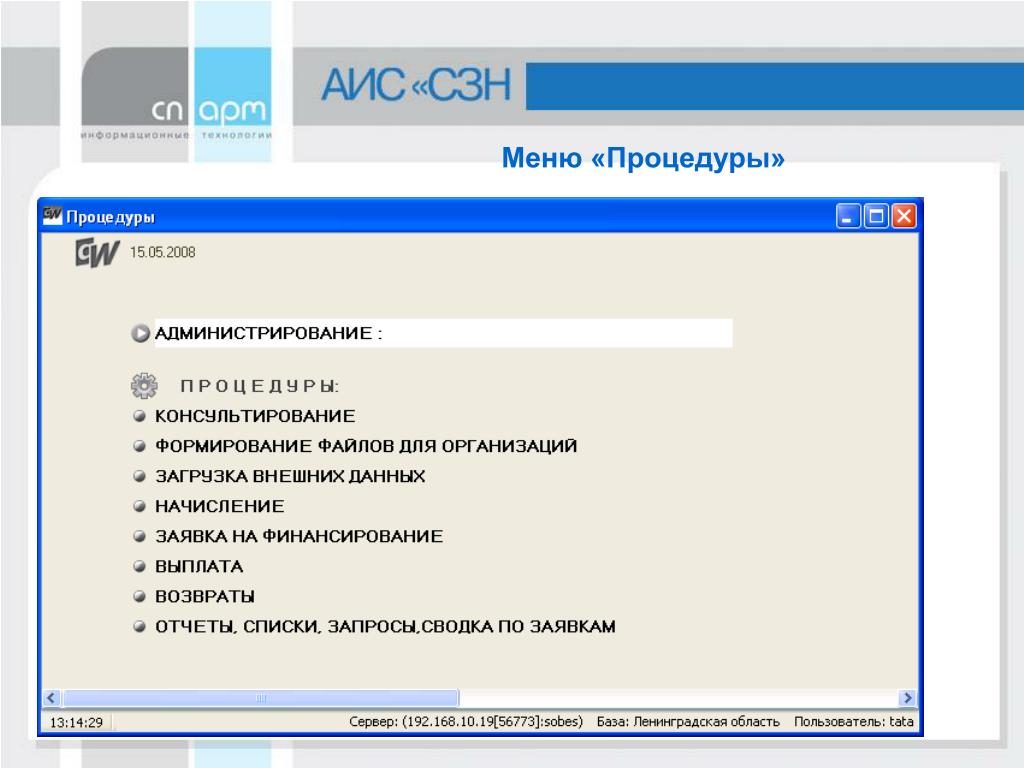The width and height of the screenshot is (1024, 768).
Task: Open ФОРМИРОВАНИЕ ФАЙЛОВ ДЛЯ ОРГАНИЗАЦИЙ
Action: [366, 446]
